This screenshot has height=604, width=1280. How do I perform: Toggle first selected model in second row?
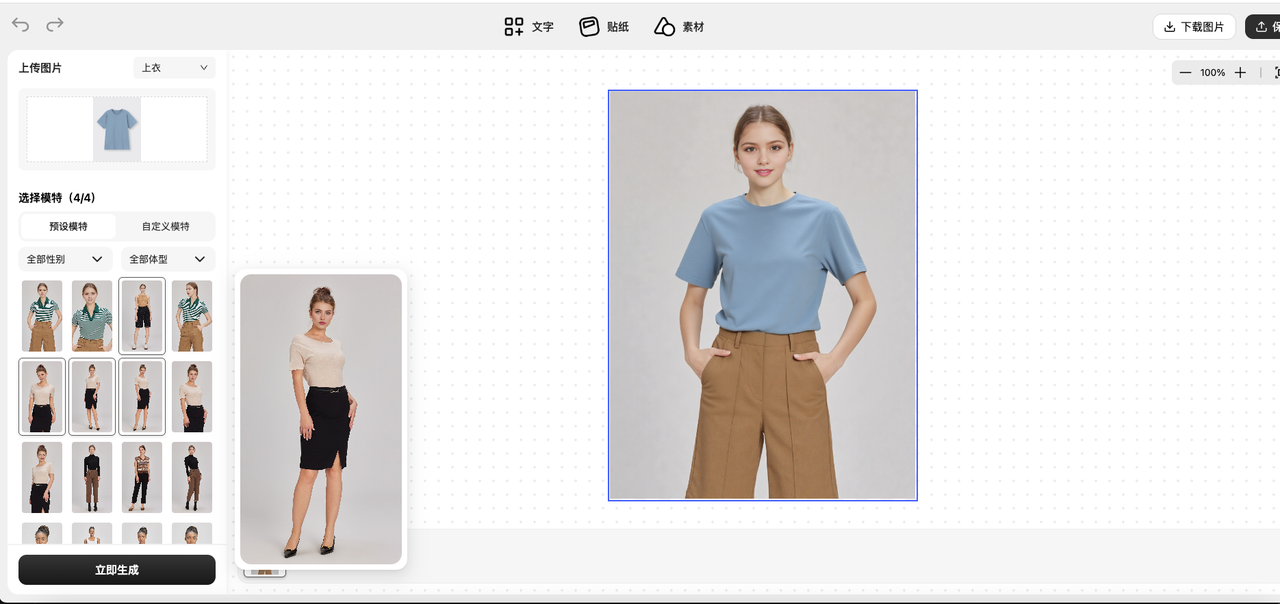click(42, 397)
